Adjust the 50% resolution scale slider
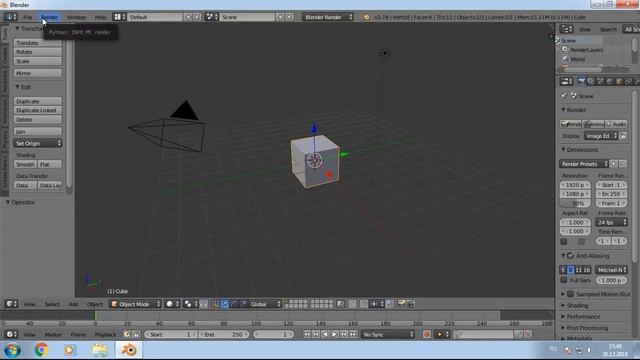The image size is (640, 360). pyautogui.click(x=575, y=203)
